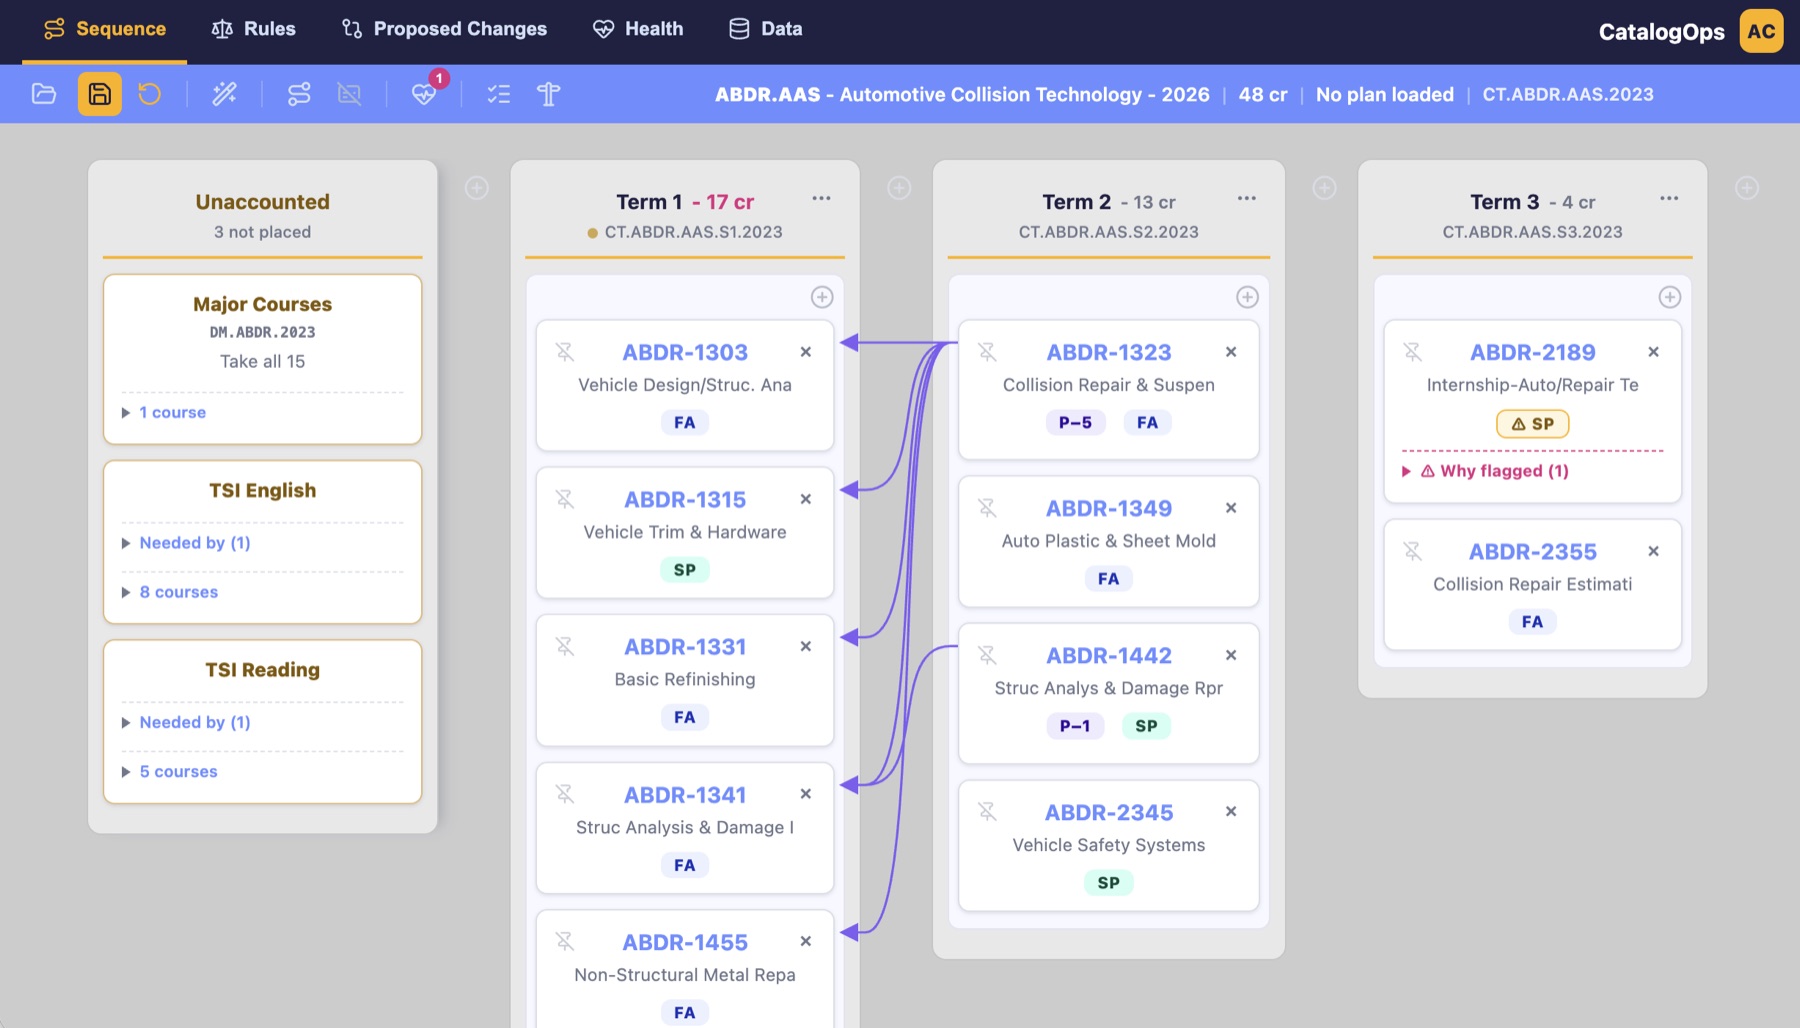Viewport: 1800px width, 1028px height.
Task: Click the checklist toolbar icon
Action: pos(499,94)
